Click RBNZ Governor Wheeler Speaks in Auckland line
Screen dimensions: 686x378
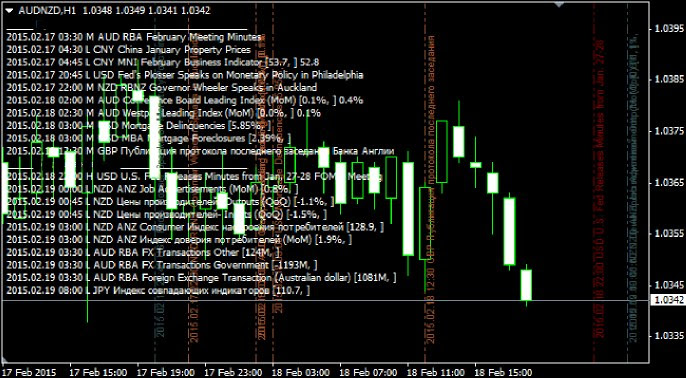(161, 88)
